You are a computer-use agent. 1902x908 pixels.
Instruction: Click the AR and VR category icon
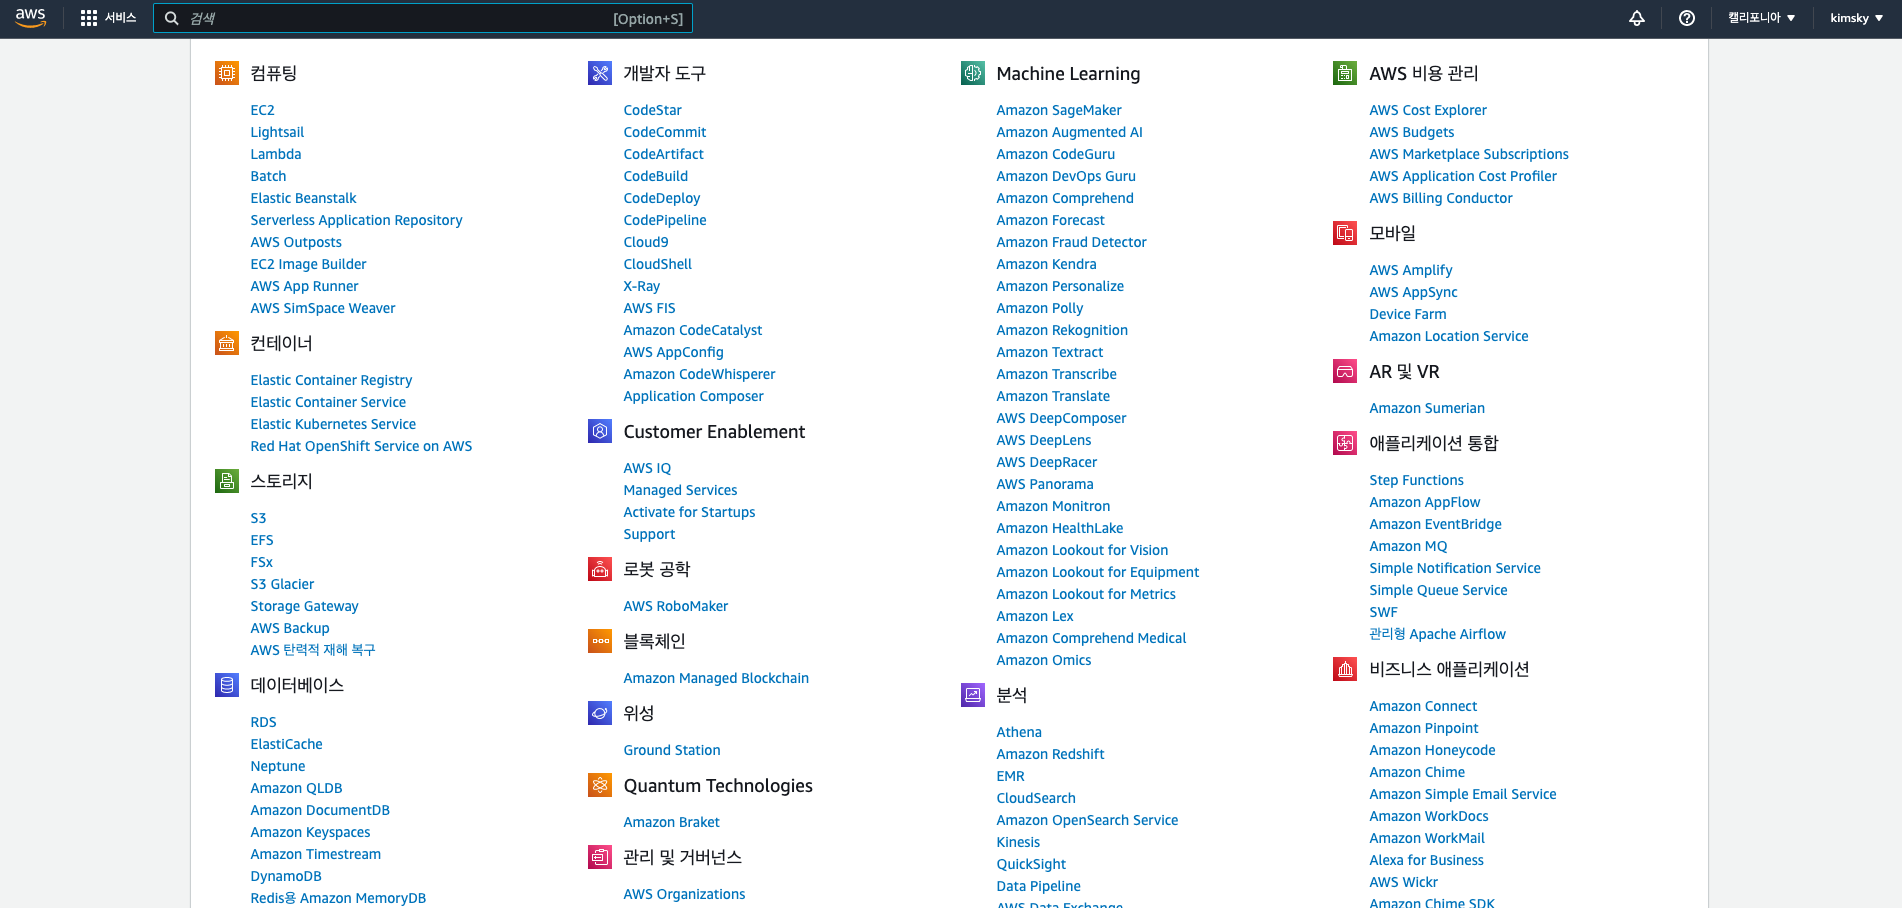(1345, 371)
